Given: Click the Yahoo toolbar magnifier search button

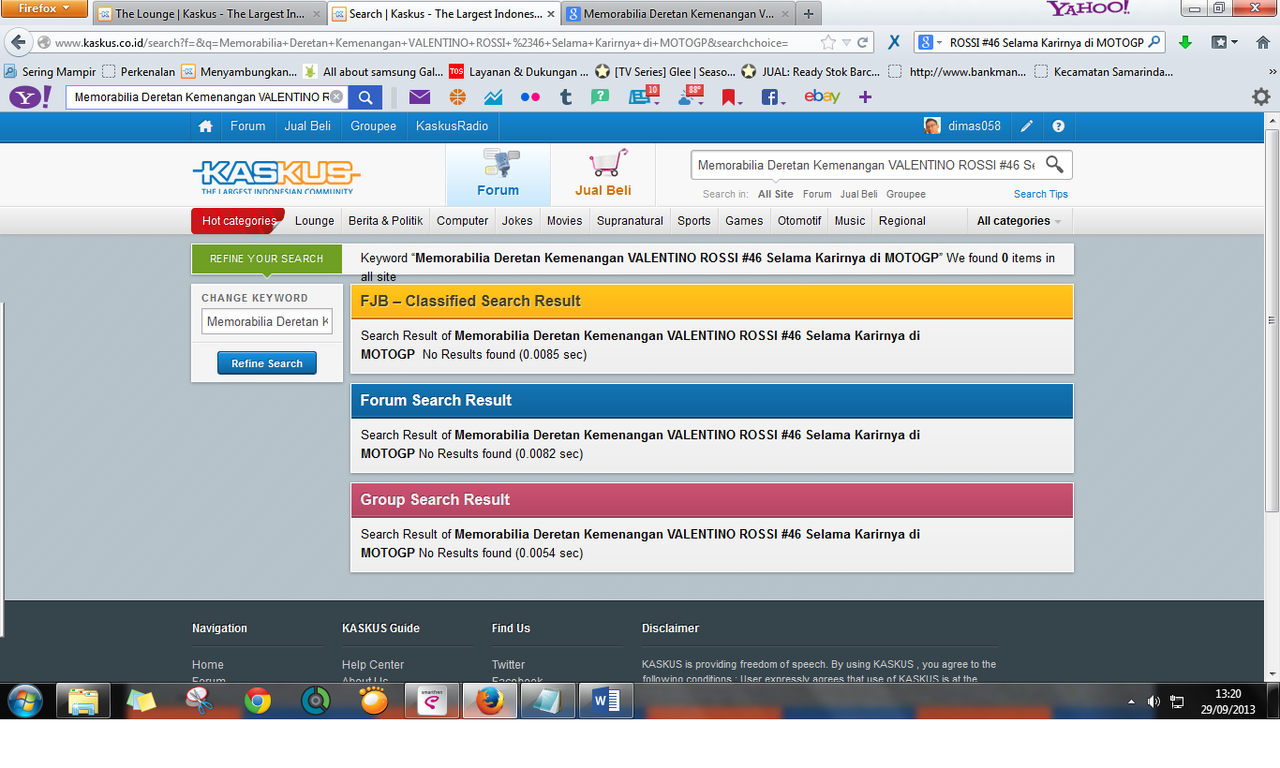Looking at the screenshot, I should [x=366, y=97].
